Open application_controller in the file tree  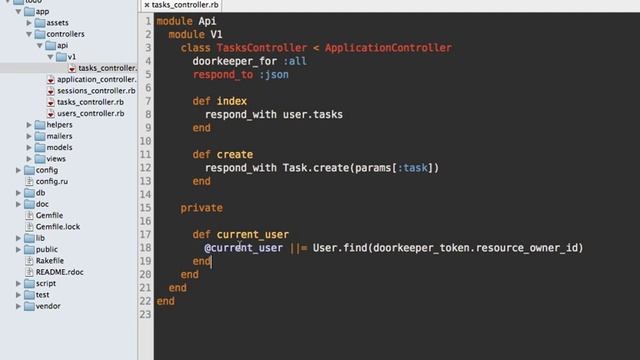(96, 80)
